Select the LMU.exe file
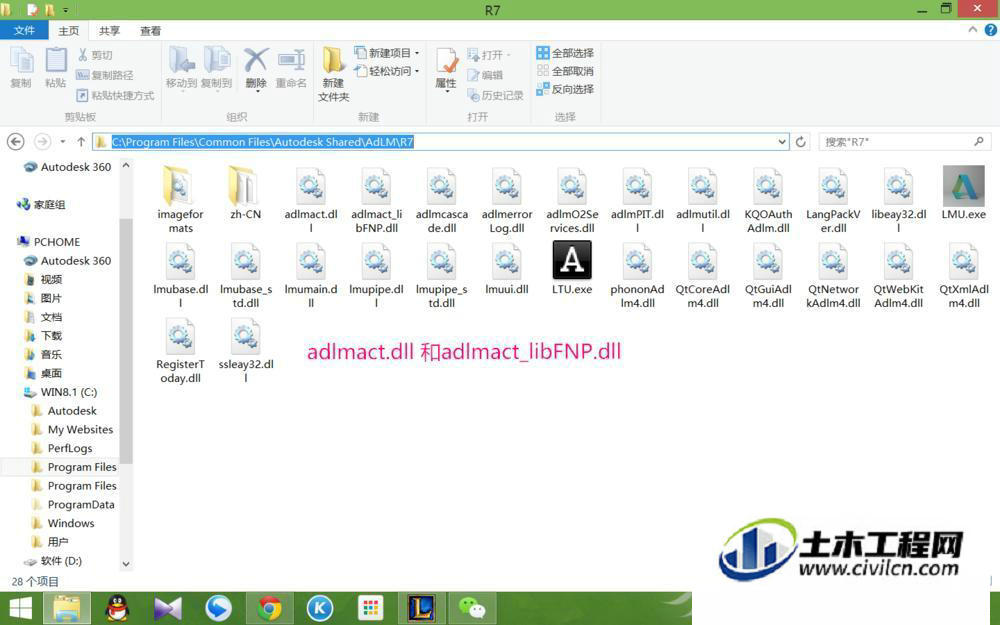 pyautogui.click(x=964, y=193)
